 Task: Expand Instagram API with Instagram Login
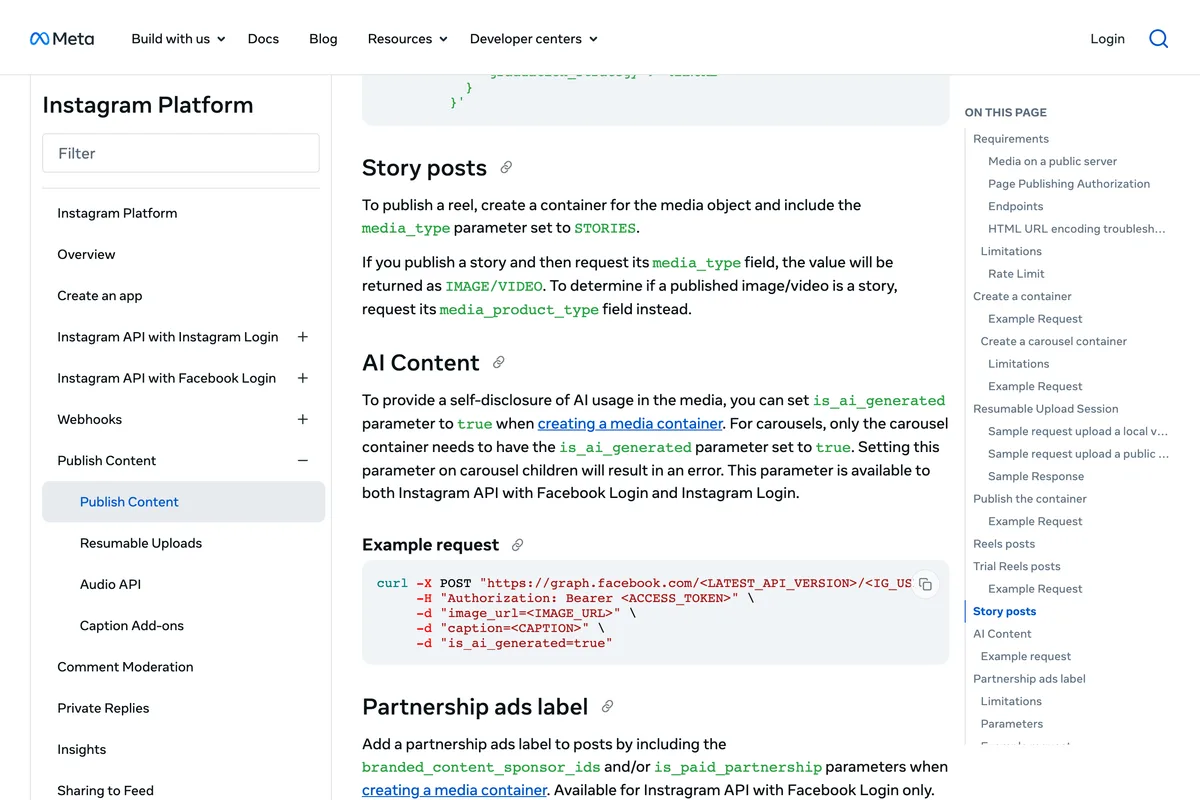[x=303, y=337]
